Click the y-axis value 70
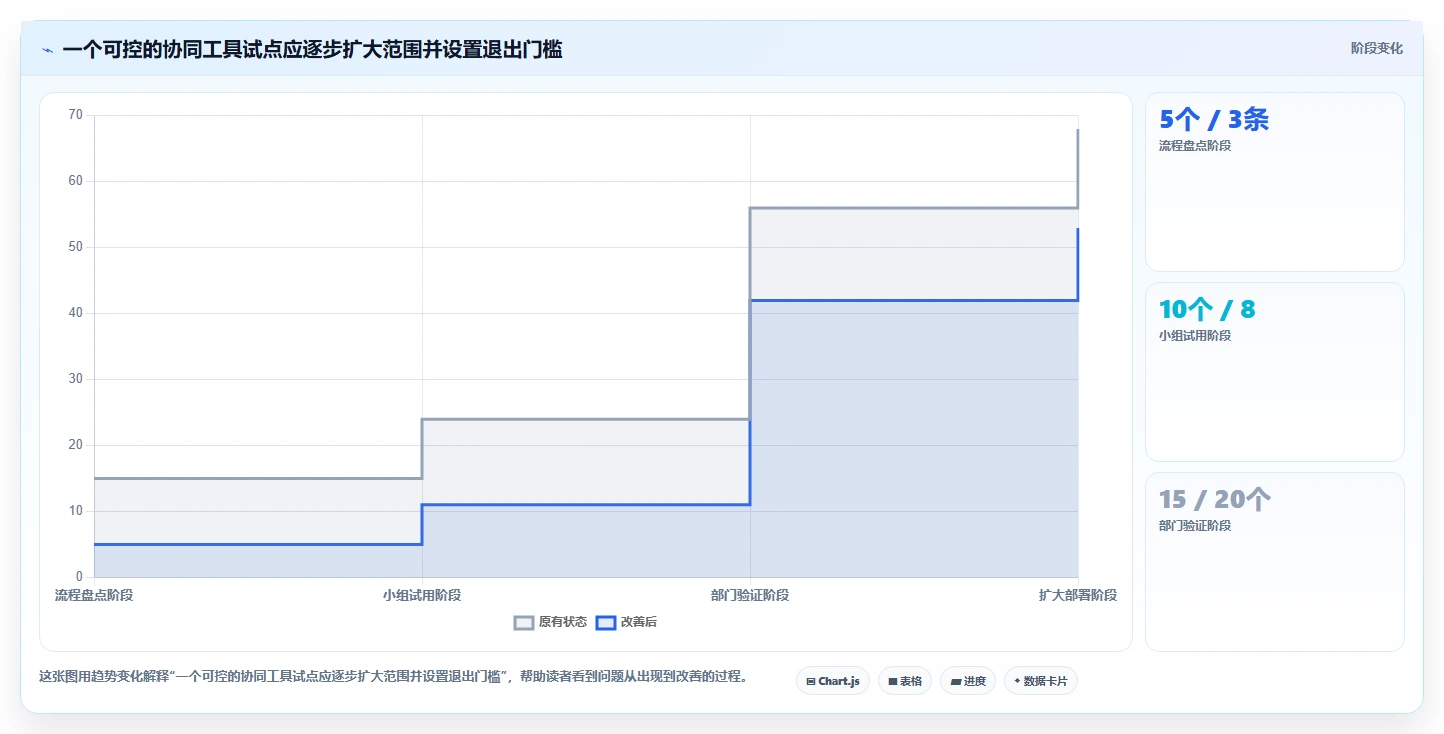1444x734 pixels. click(x=76, y=115)
